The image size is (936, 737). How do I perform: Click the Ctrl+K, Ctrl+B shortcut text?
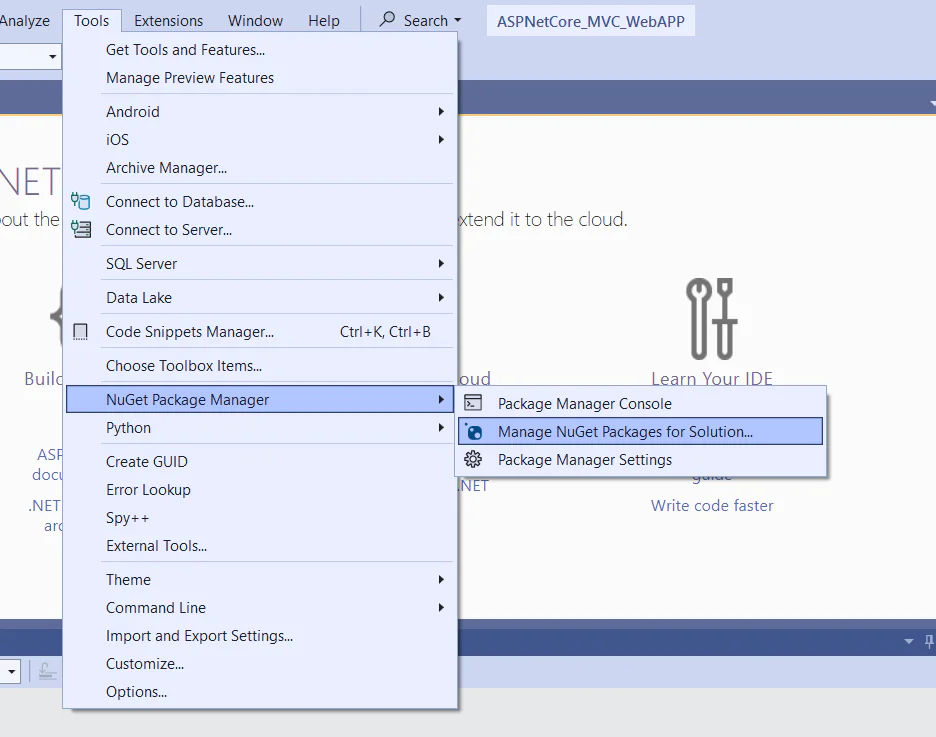click(385, 332)
